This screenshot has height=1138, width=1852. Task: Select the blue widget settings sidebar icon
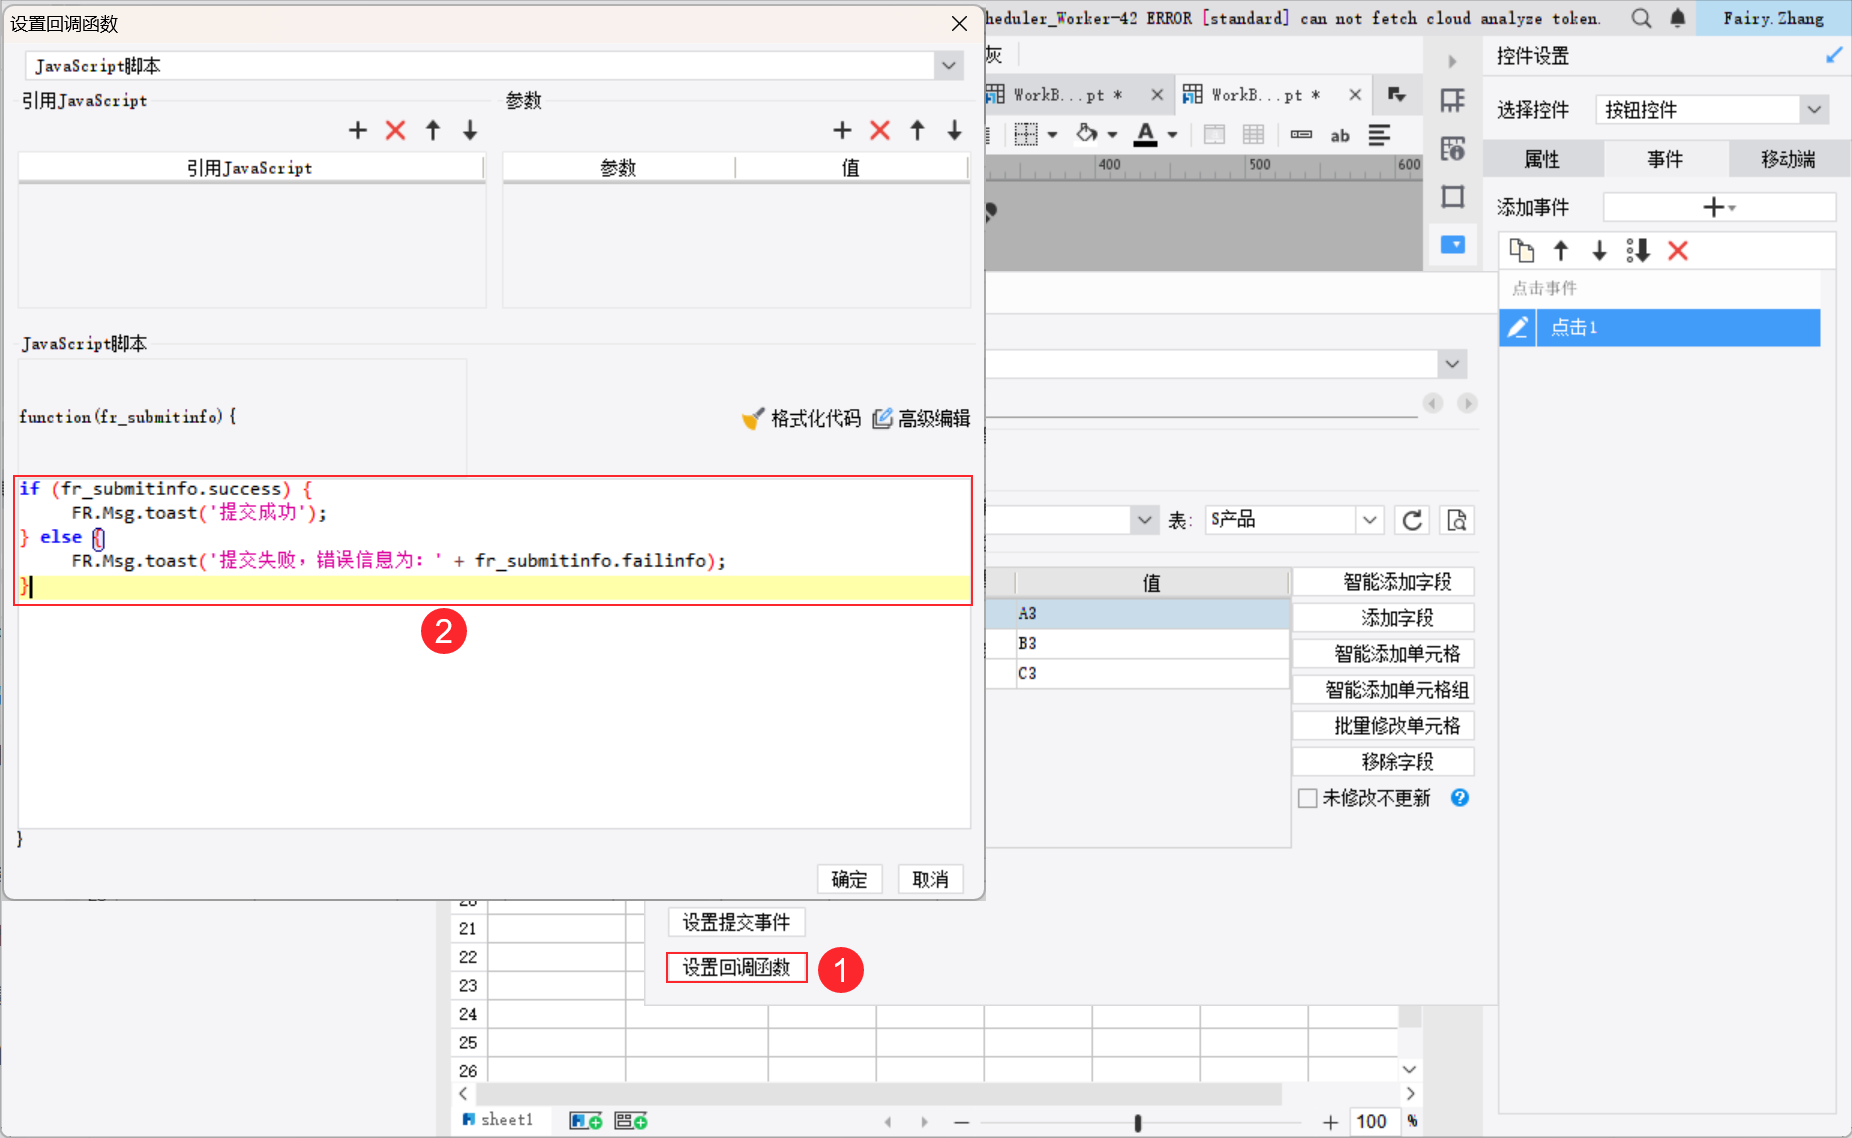click(1453, 244)
